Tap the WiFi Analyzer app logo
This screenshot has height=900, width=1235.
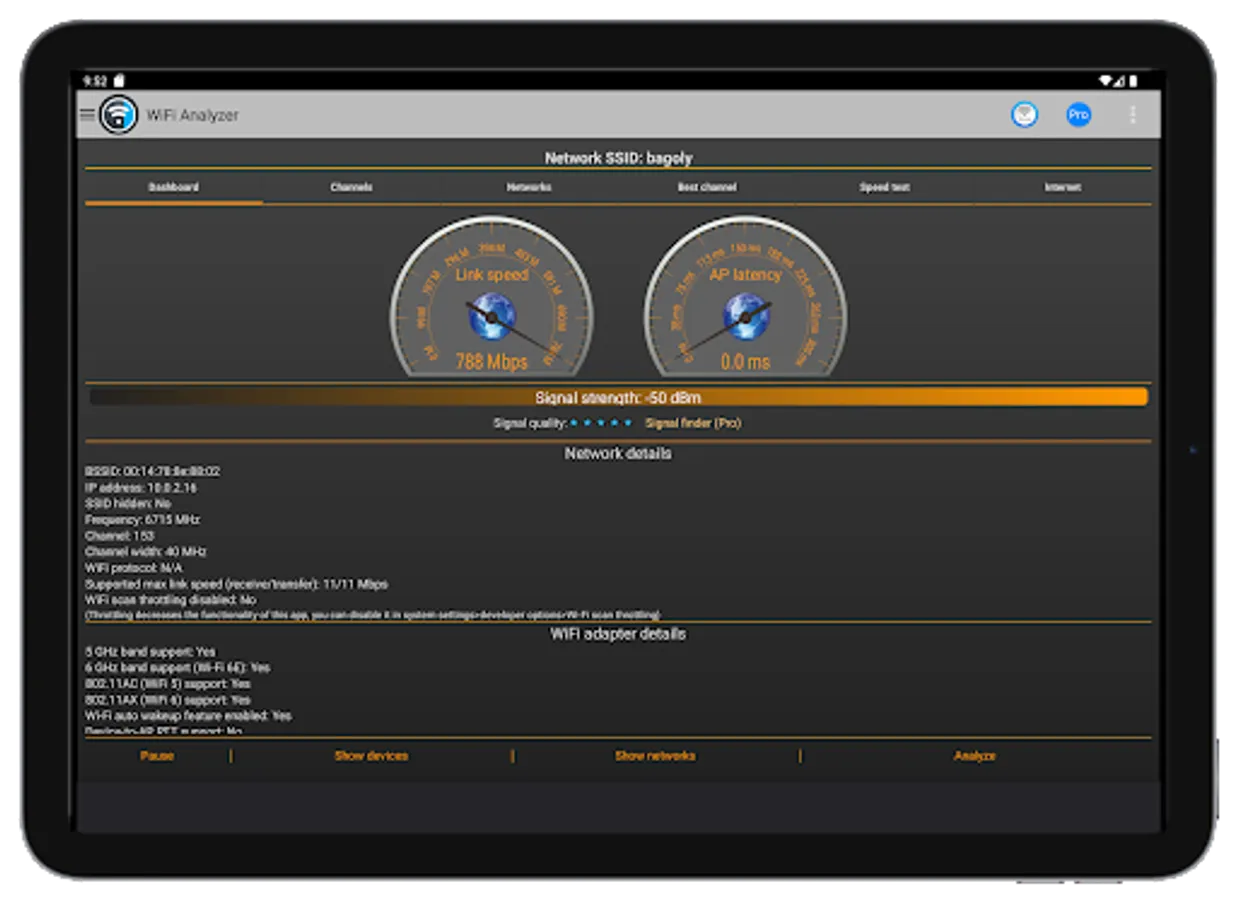coord(118,115)
